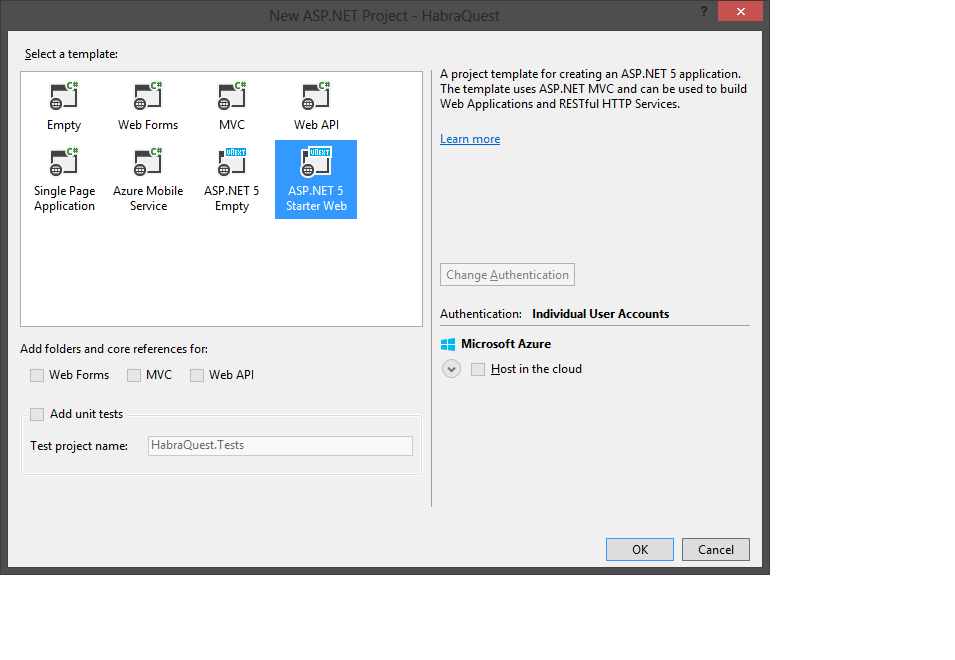
Task: Dismiss the dialog with Cancel
Action: (x=716, y=549)
